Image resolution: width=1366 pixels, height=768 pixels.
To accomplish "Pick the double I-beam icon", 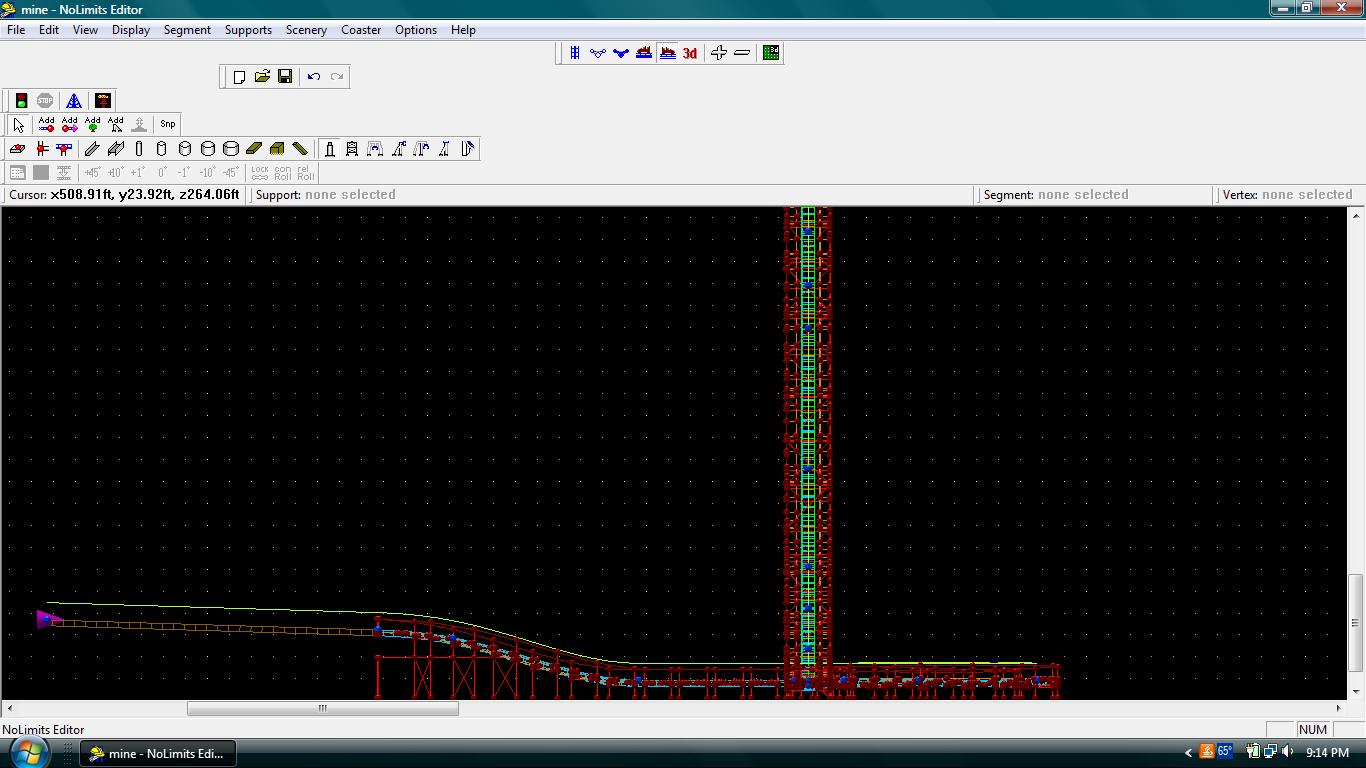I will point(116,149).
